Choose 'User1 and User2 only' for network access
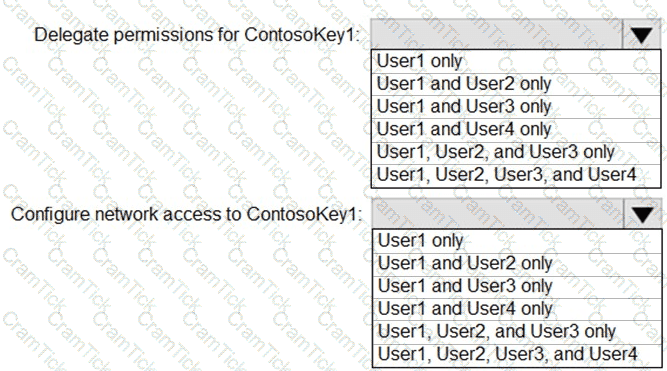This screenshot has height=371, width=667. tap(517, 264)
